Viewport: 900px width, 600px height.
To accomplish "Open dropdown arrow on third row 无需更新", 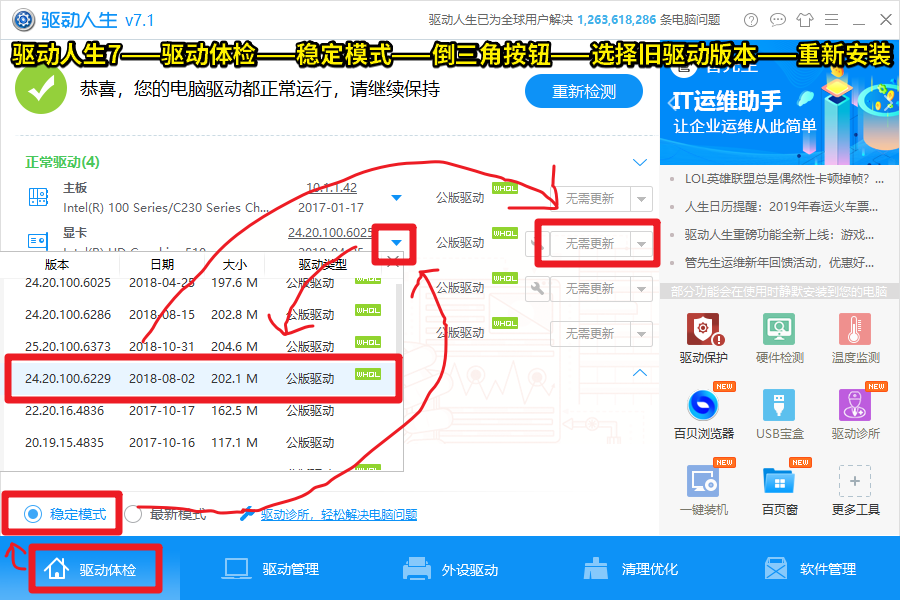I will click(641, 289).
